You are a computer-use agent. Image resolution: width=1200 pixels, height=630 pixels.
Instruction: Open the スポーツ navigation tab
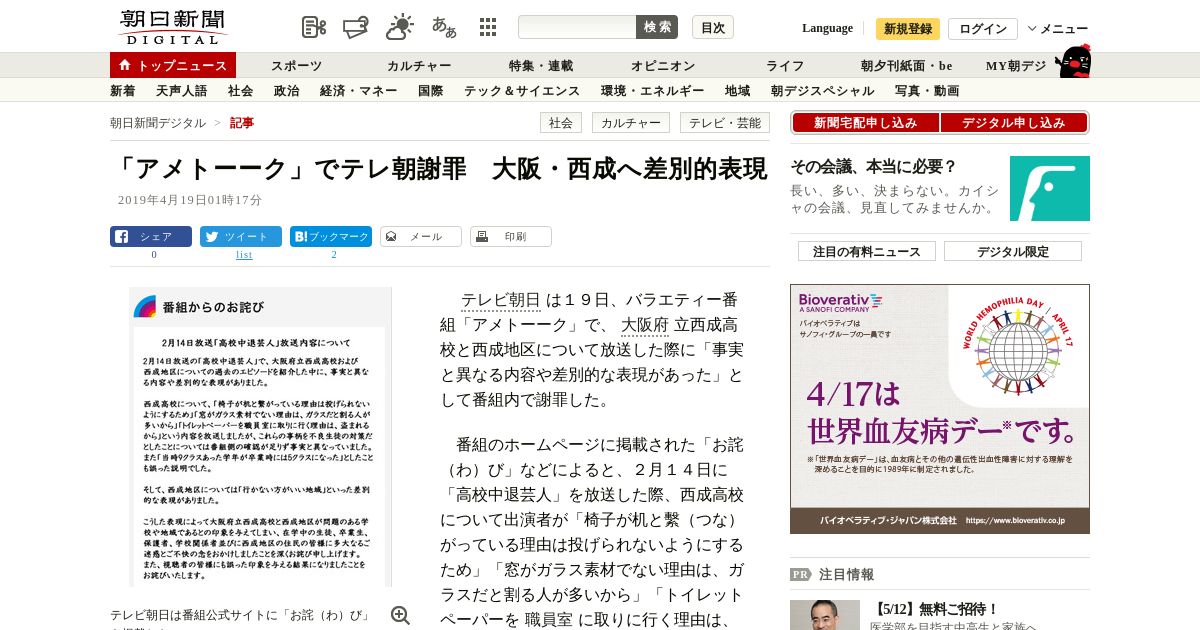296,66
